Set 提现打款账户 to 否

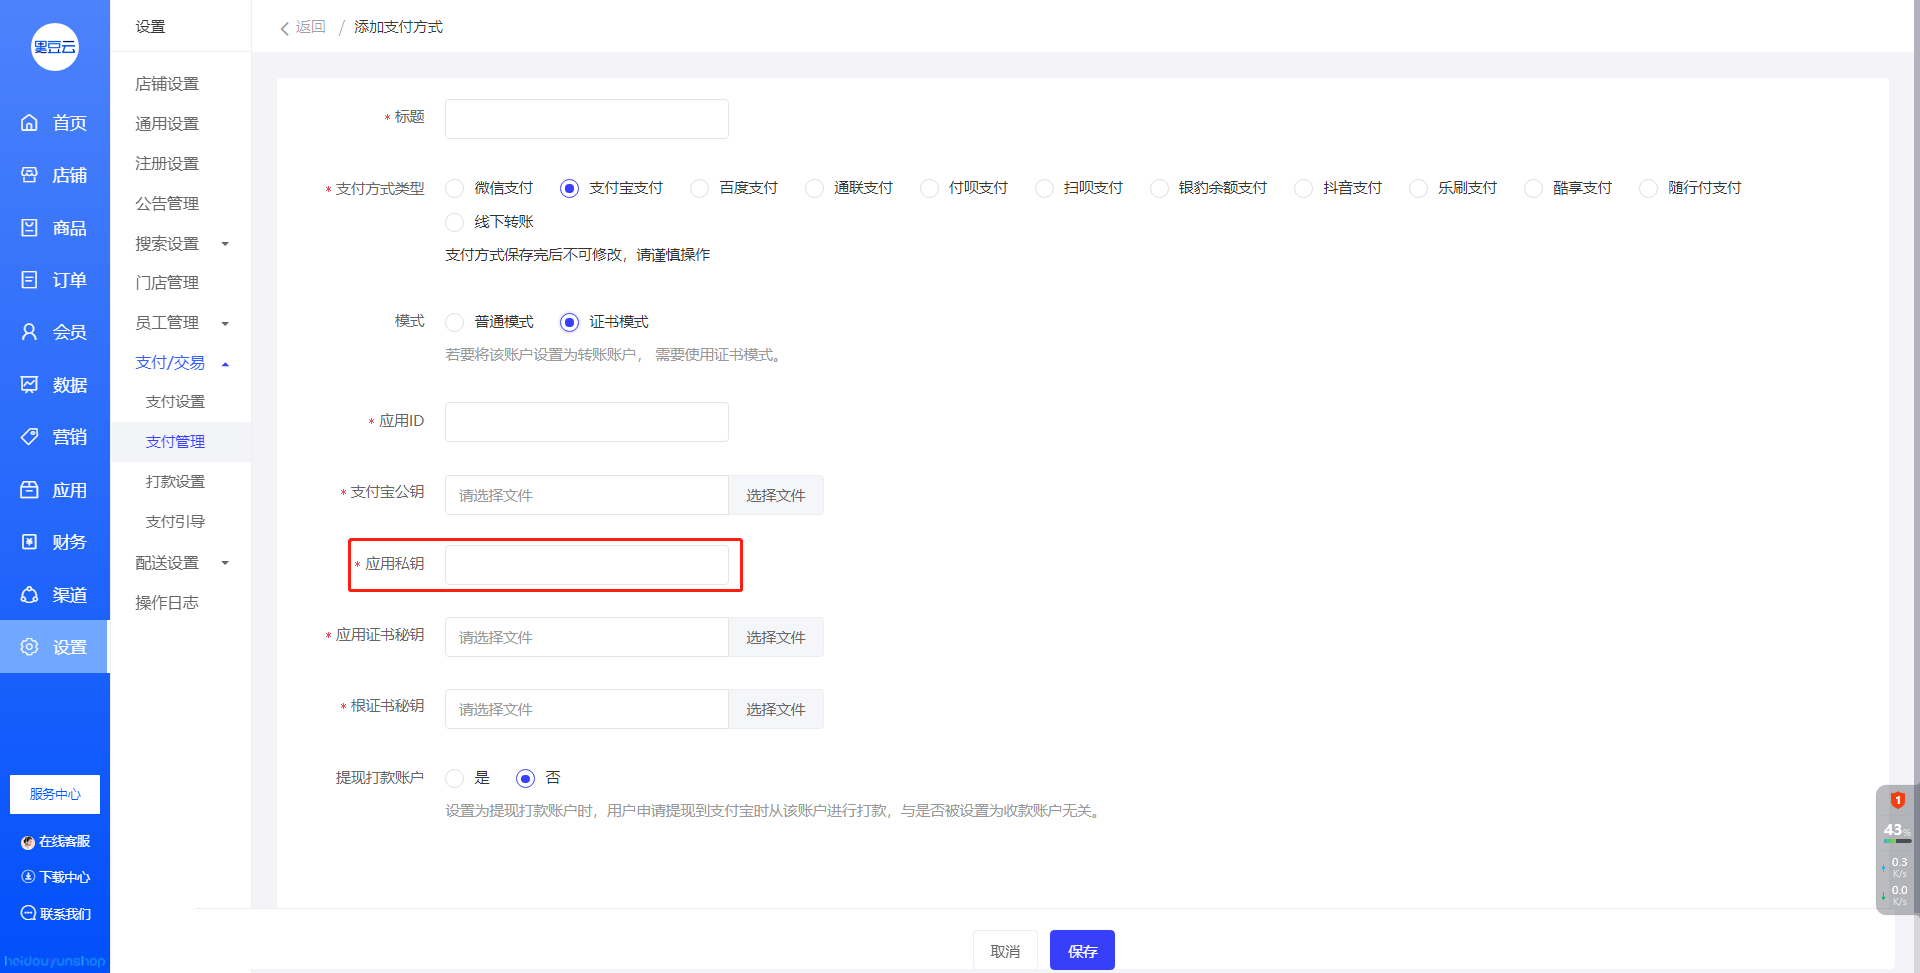[525, 778]
